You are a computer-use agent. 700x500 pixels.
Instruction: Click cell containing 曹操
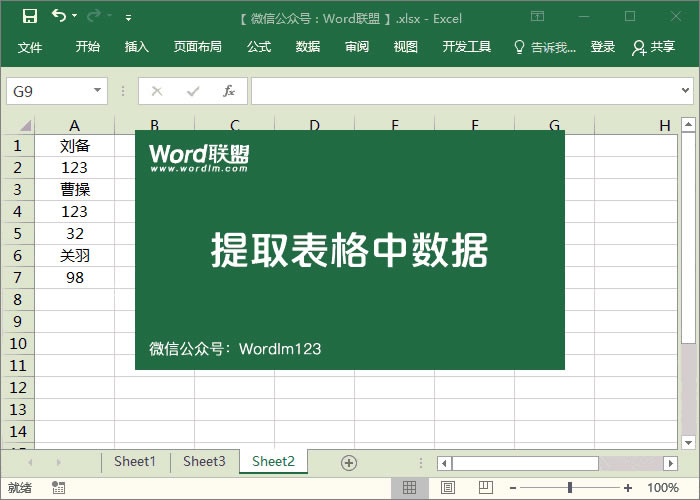coord(75,189)
